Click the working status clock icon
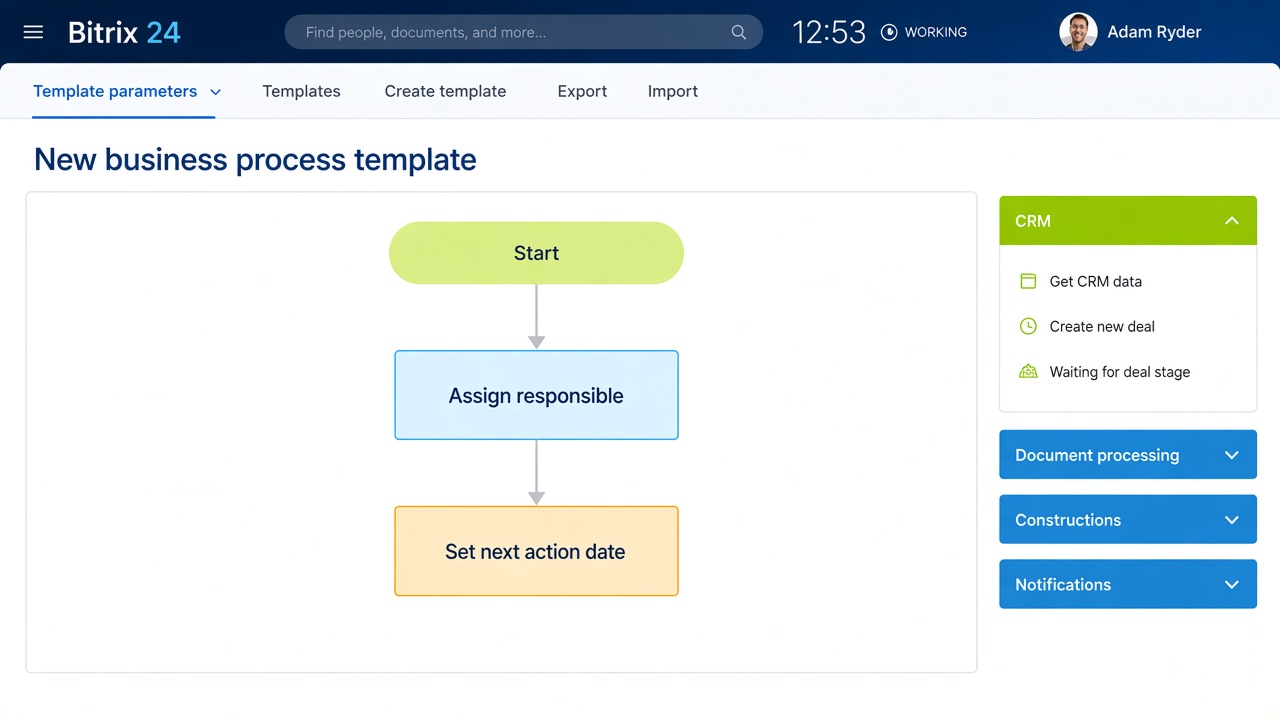 pos(889,32)
